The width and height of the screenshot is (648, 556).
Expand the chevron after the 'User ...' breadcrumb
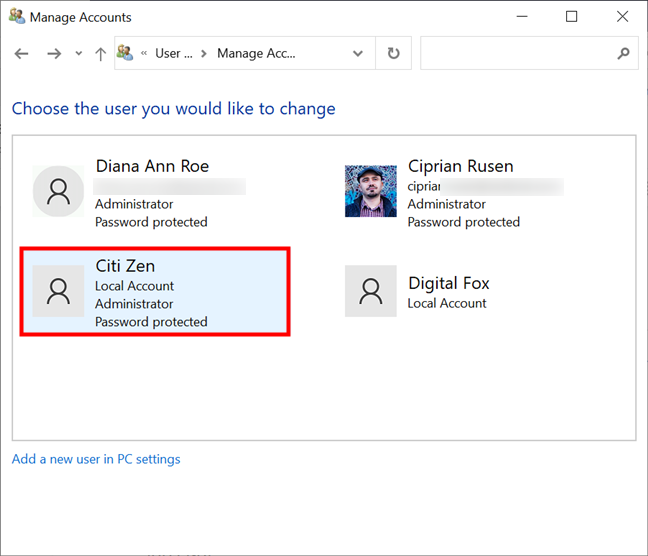pyautogui.click(x=204, y=54)
